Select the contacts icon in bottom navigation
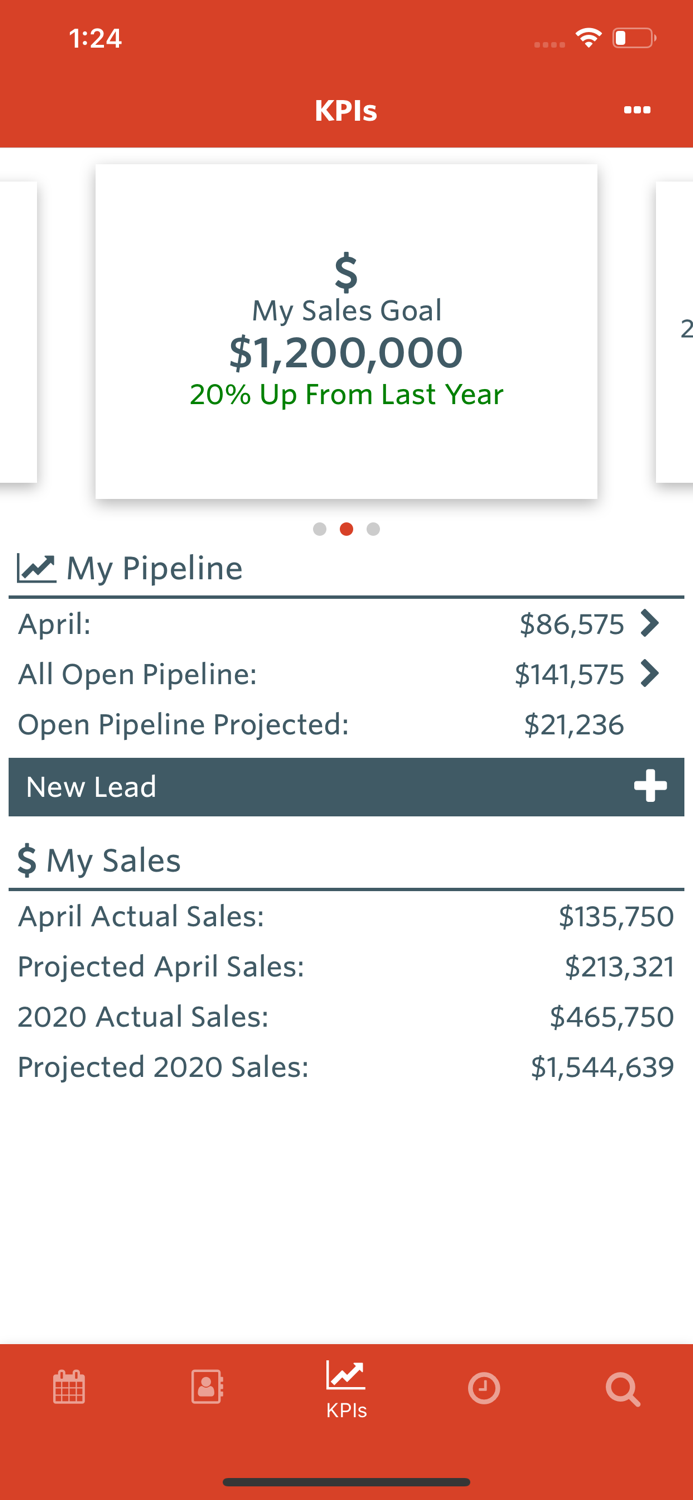 [207, 1387]
